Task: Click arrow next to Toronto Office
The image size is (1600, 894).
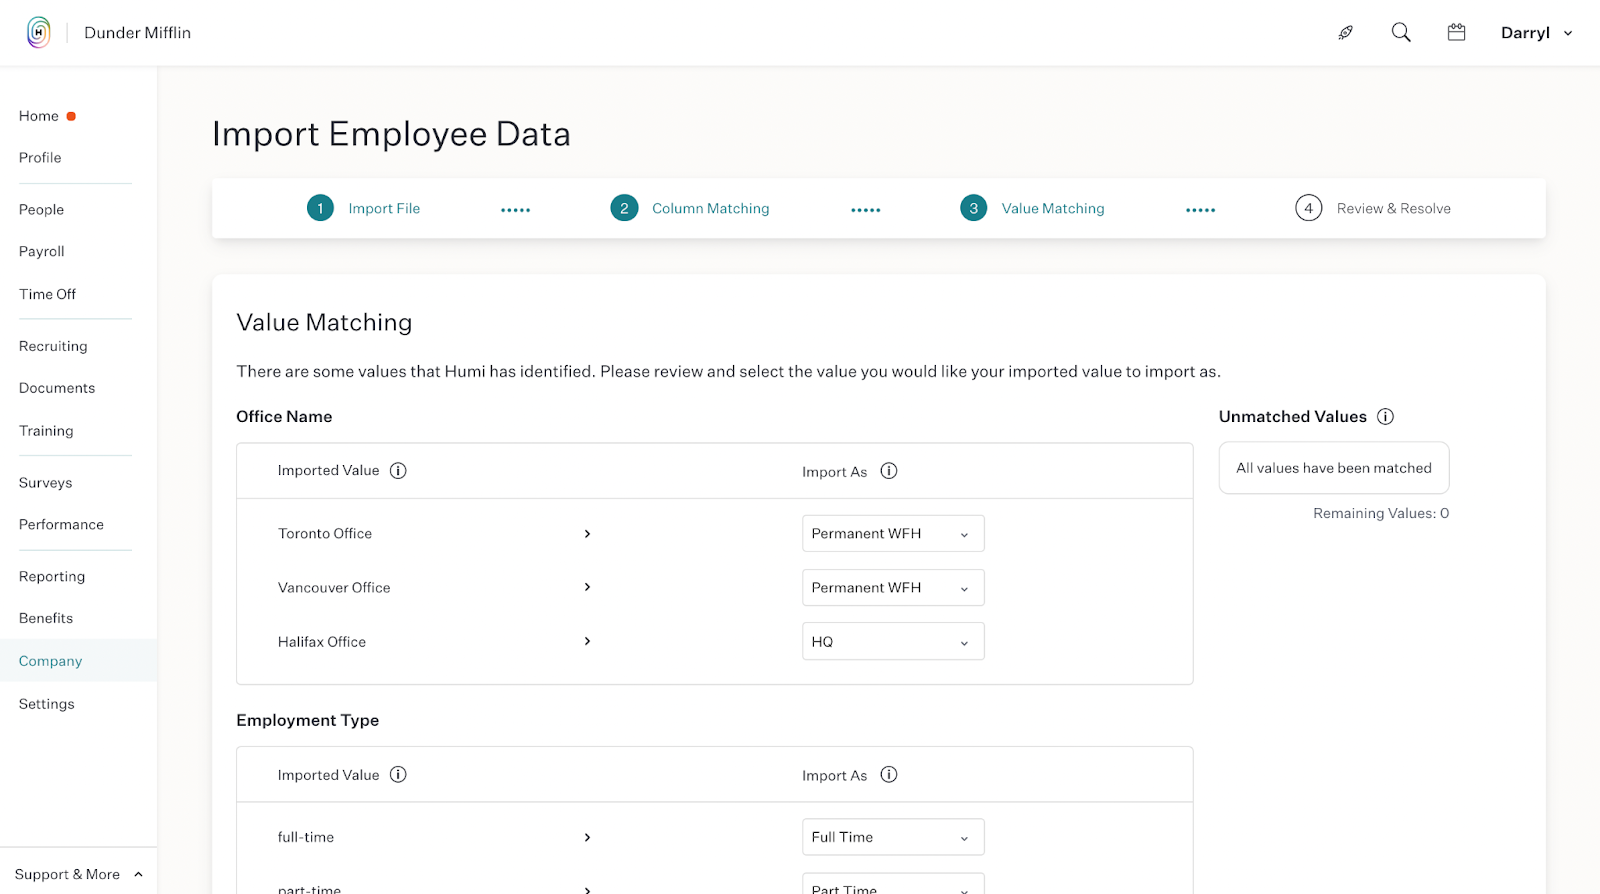Action: point(587,534)
